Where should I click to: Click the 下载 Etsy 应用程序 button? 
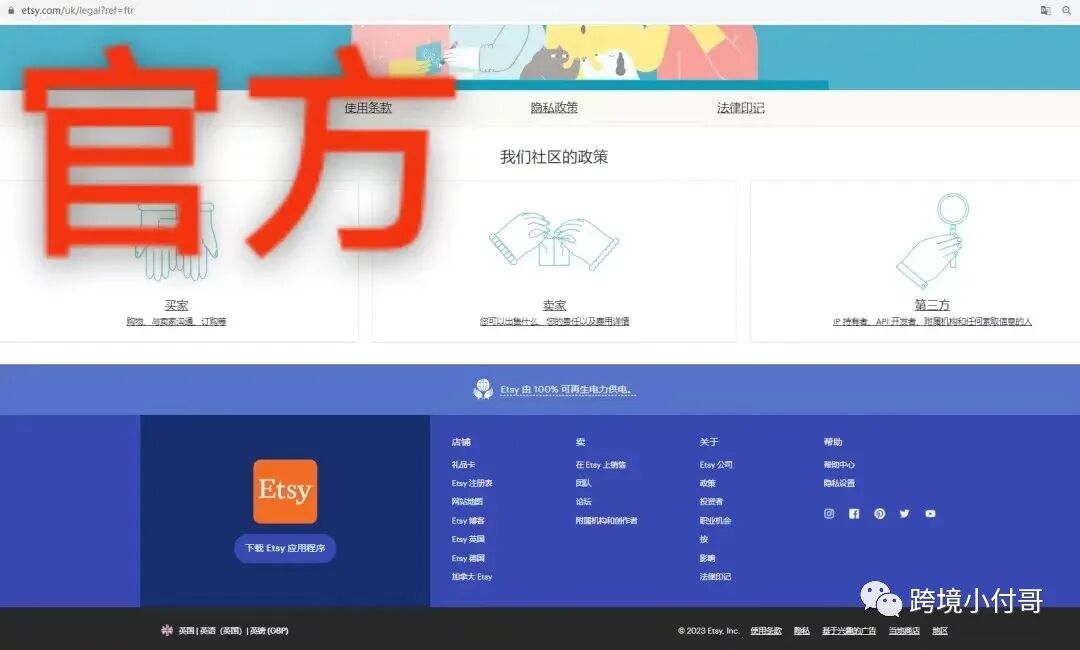[285, 548]
